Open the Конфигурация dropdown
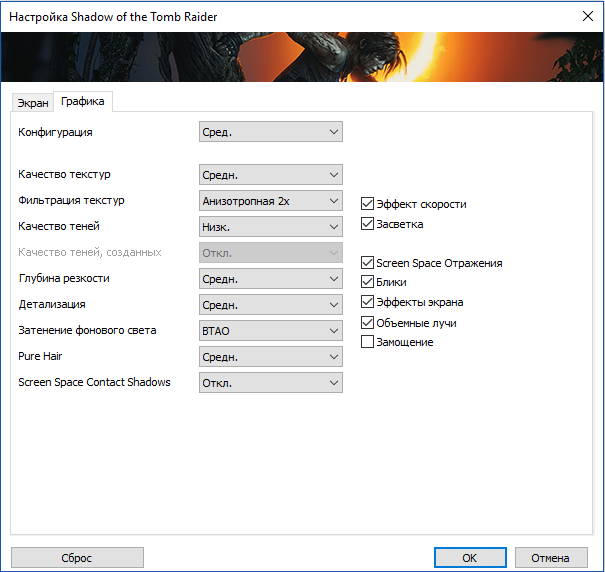This screenshot has height=572, width=605. coord(271,132)
